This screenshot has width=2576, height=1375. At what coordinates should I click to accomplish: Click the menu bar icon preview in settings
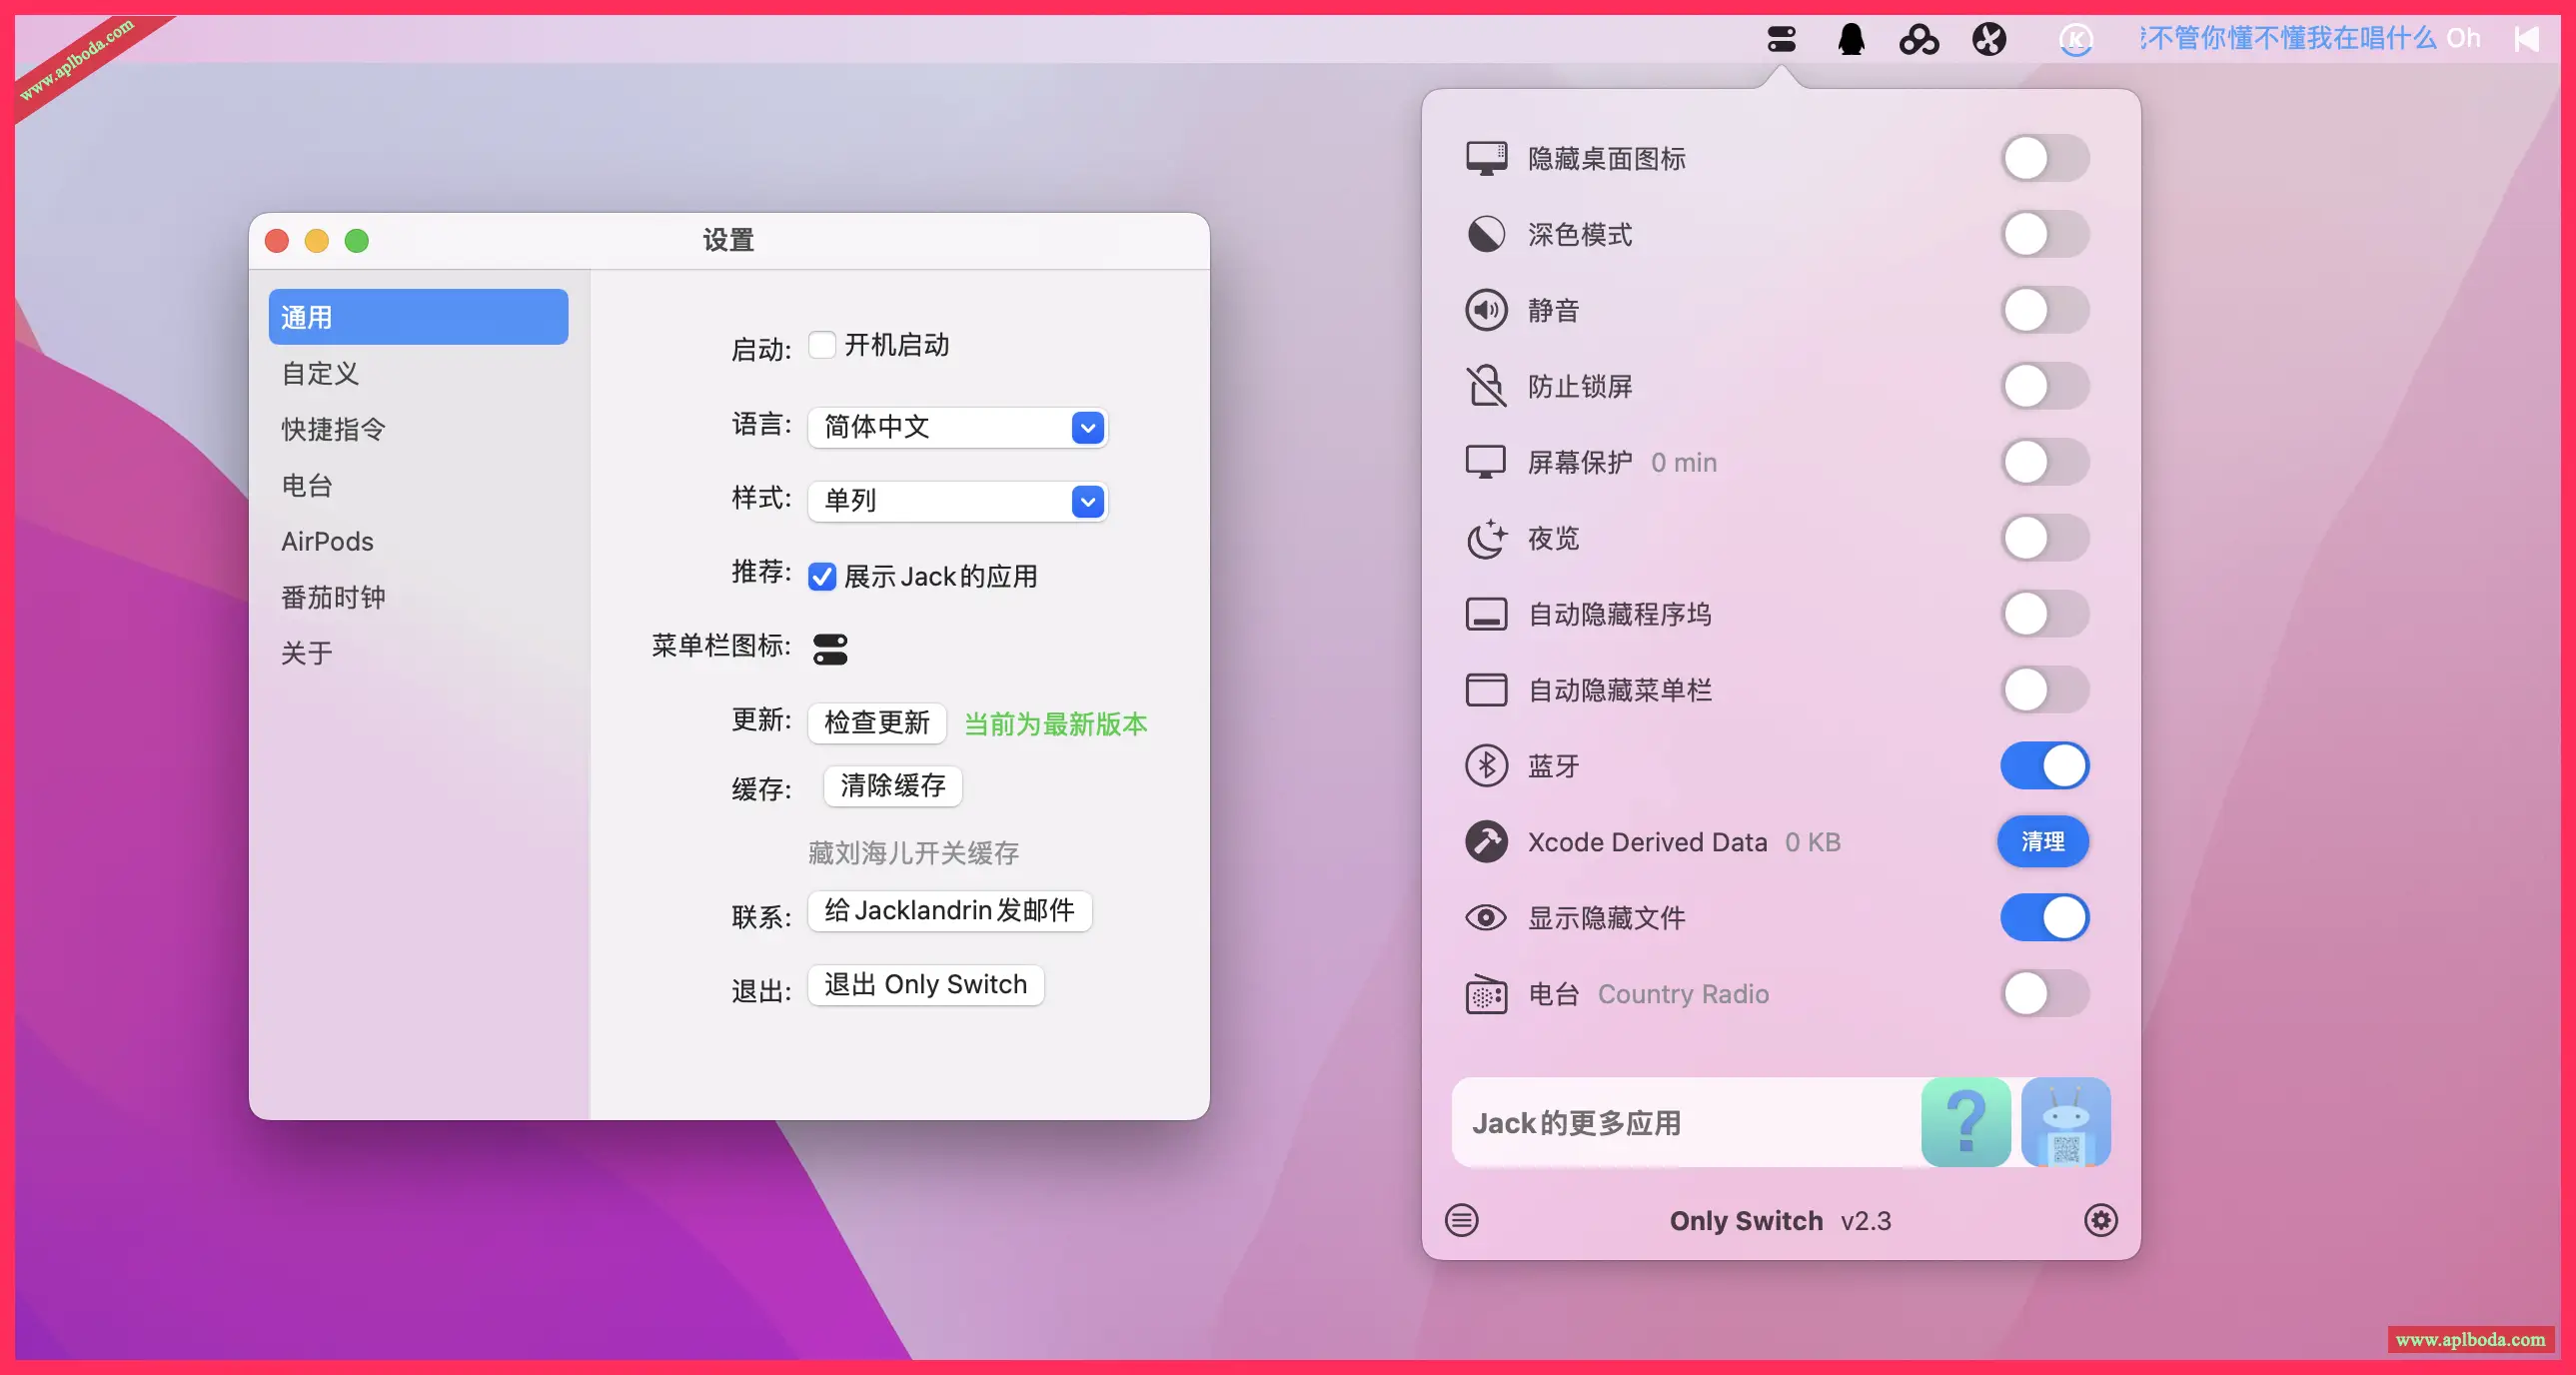(x=830, y=649)
